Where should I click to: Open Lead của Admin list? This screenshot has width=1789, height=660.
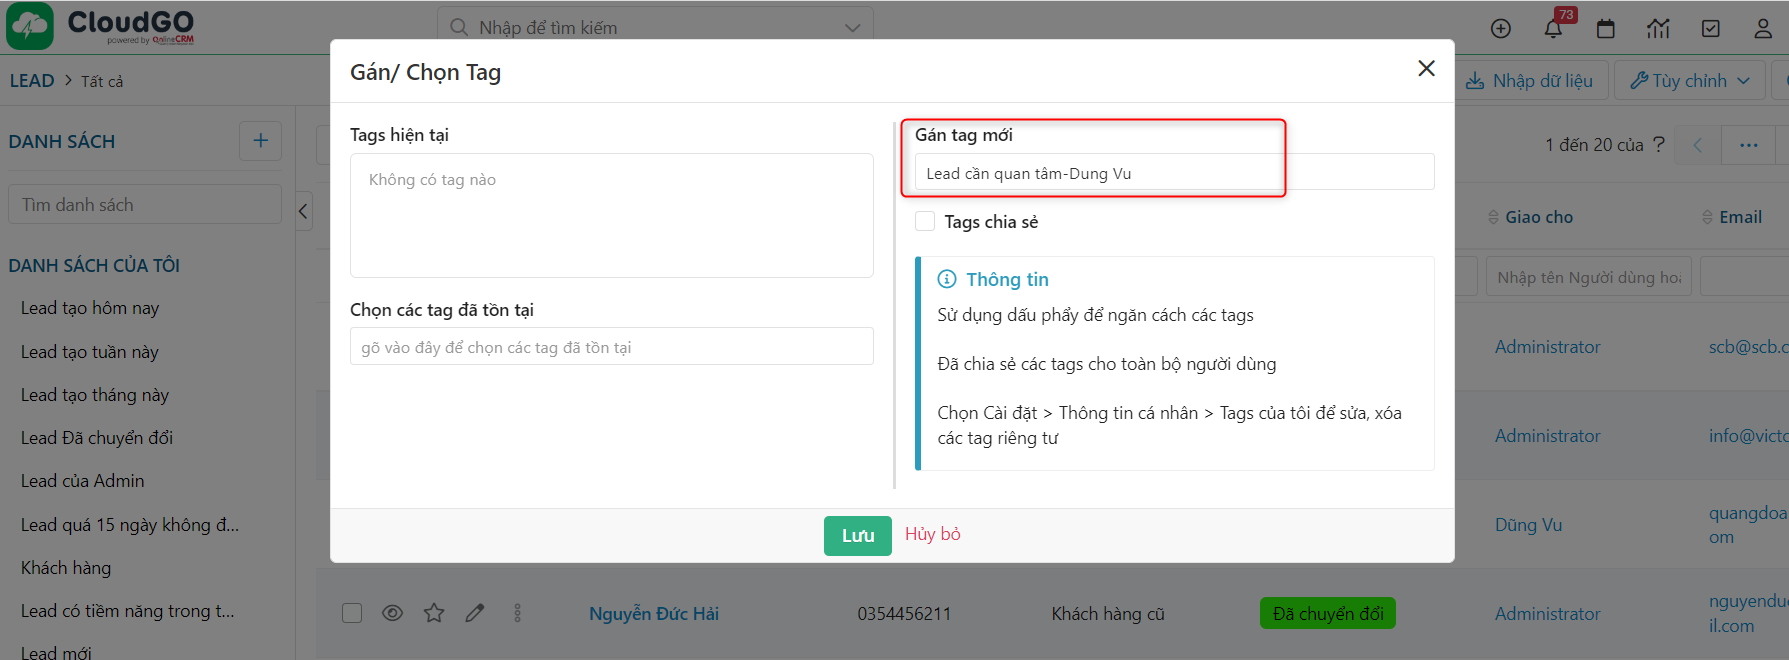point(83,481)
